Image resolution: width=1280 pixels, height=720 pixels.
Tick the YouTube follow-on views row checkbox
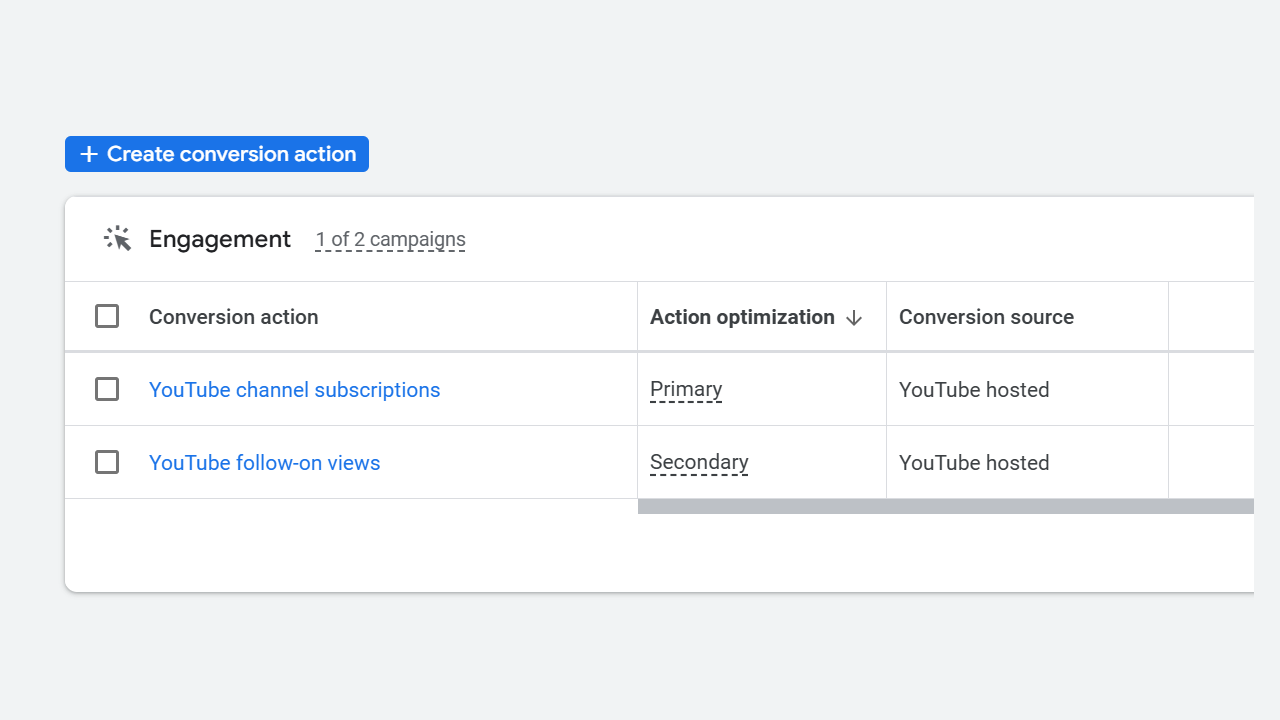coord(107,462)
